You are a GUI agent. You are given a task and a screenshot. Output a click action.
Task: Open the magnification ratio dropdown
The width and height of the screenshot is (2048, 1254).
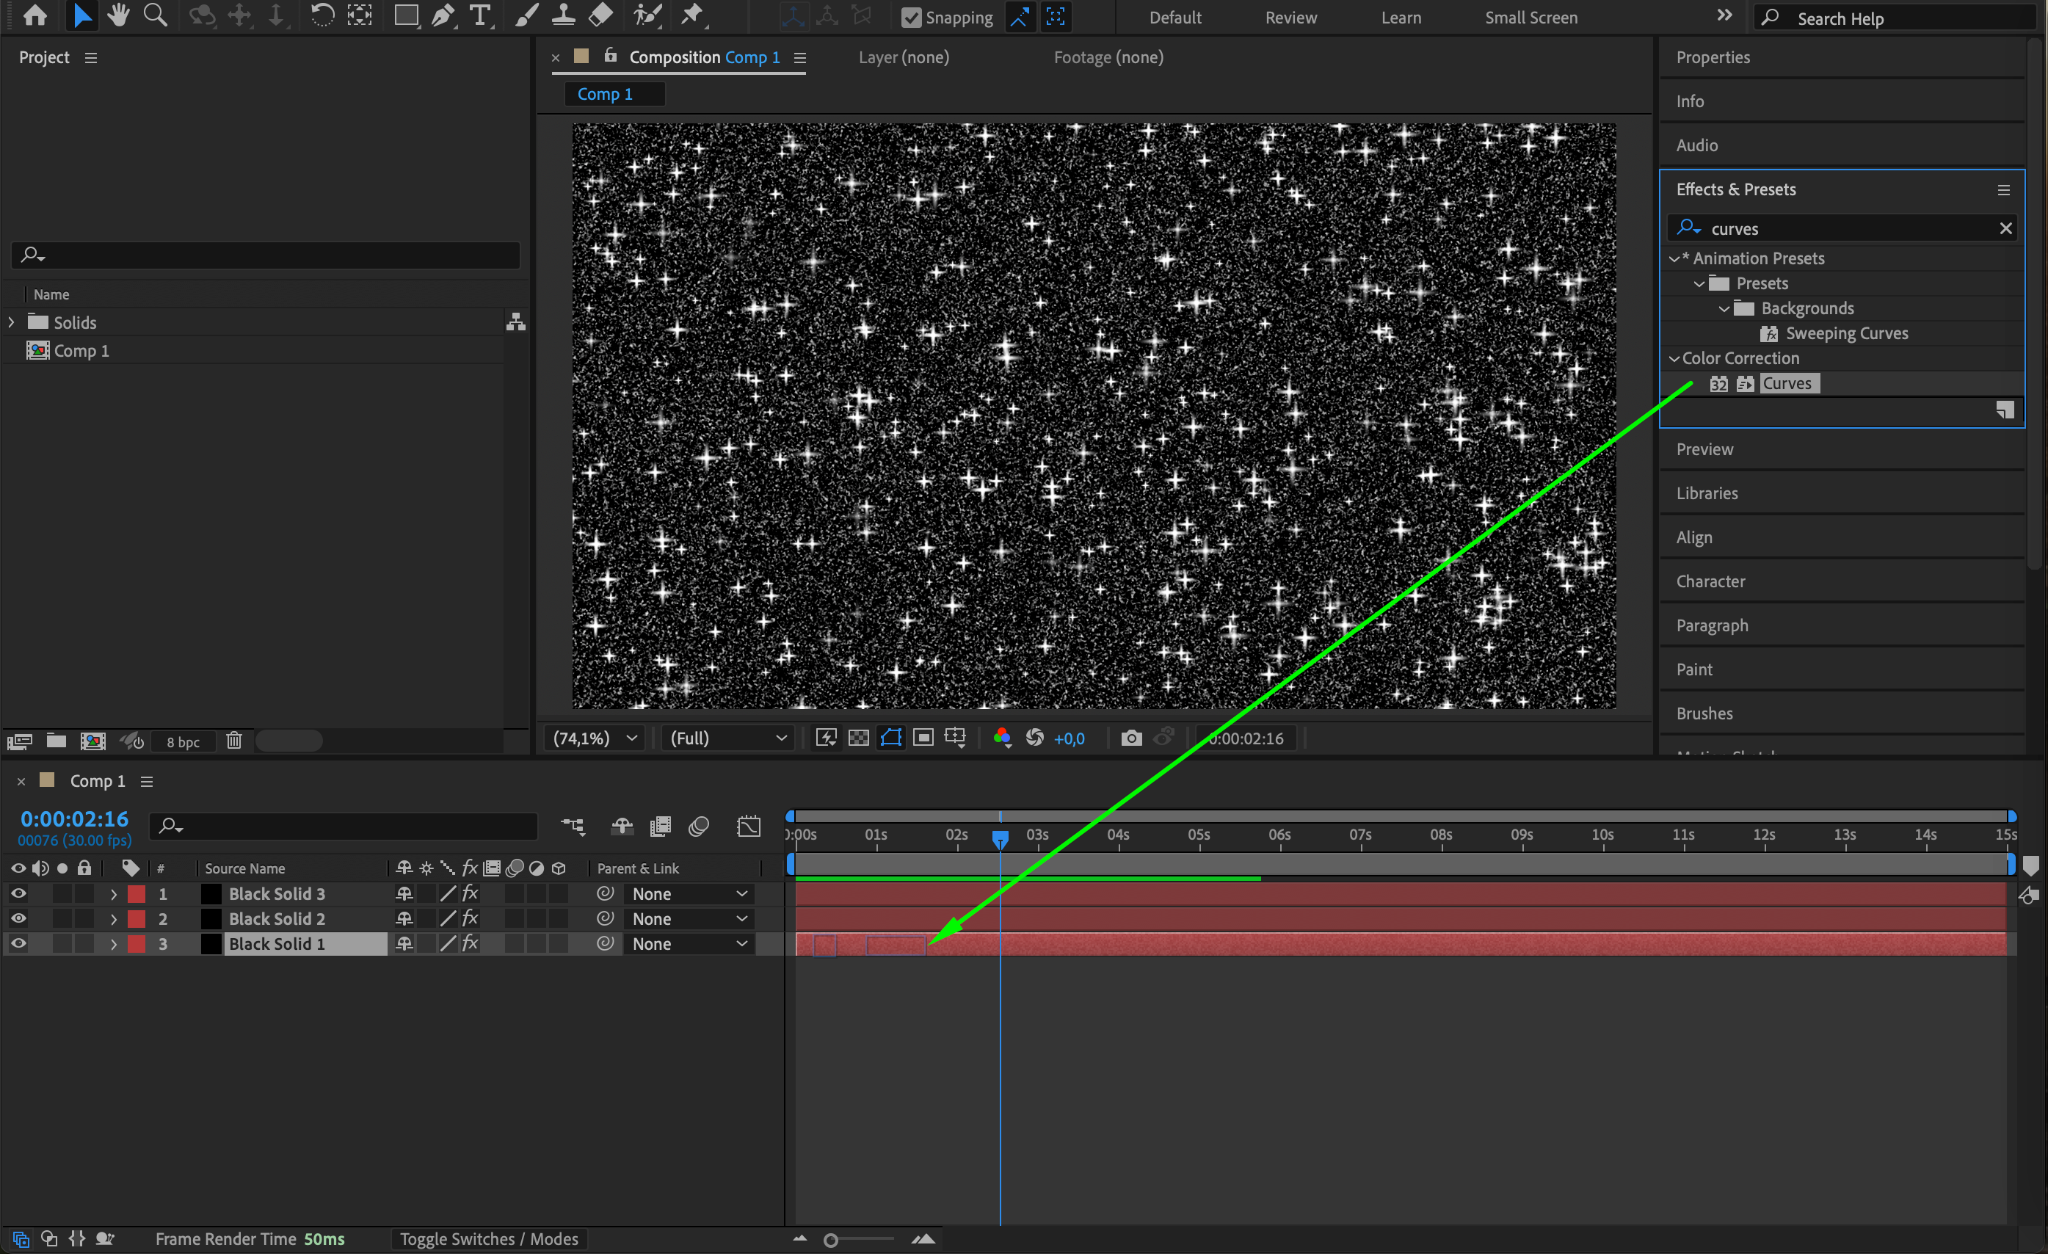point(596,738)
